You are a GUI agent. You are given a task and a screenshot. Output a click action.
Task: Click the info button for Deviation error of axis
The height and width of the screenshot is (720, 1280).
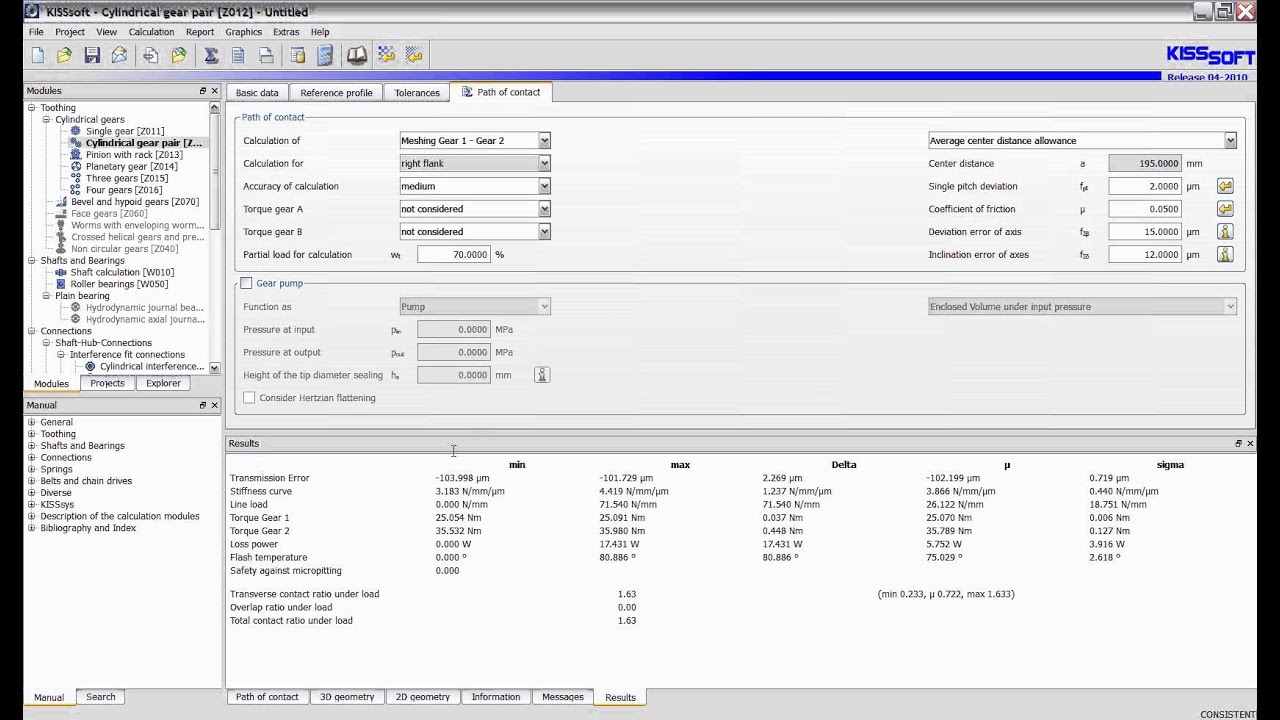[x=1225, y=232]
